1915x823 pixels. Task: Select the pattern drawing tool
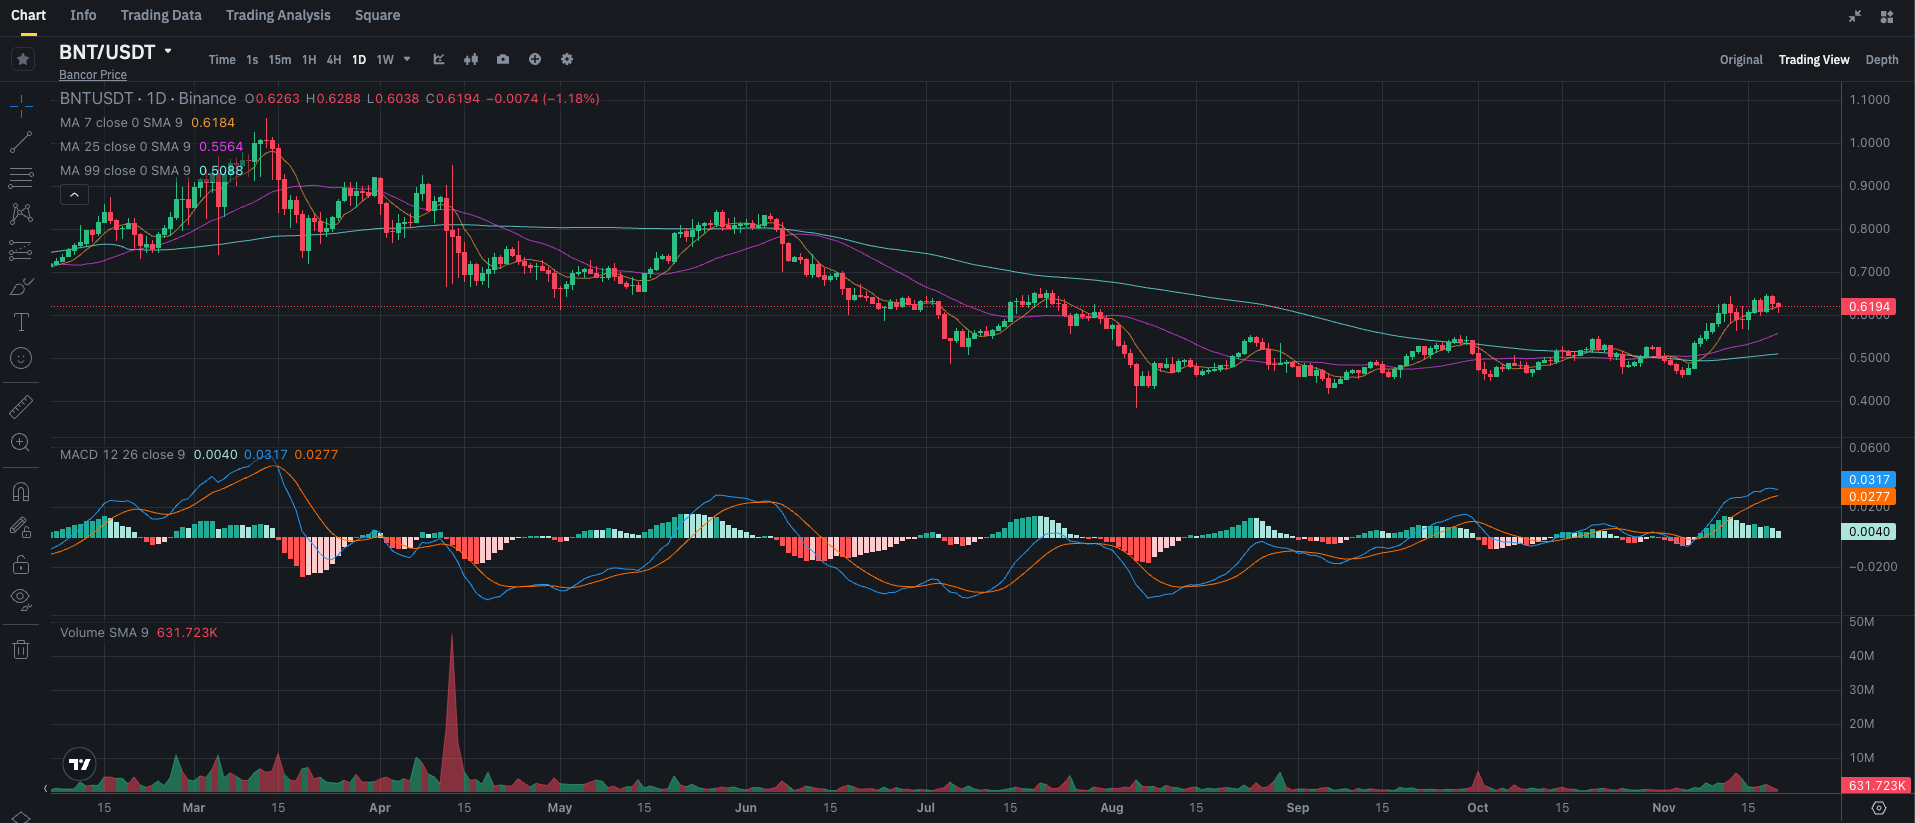[21, 214]
